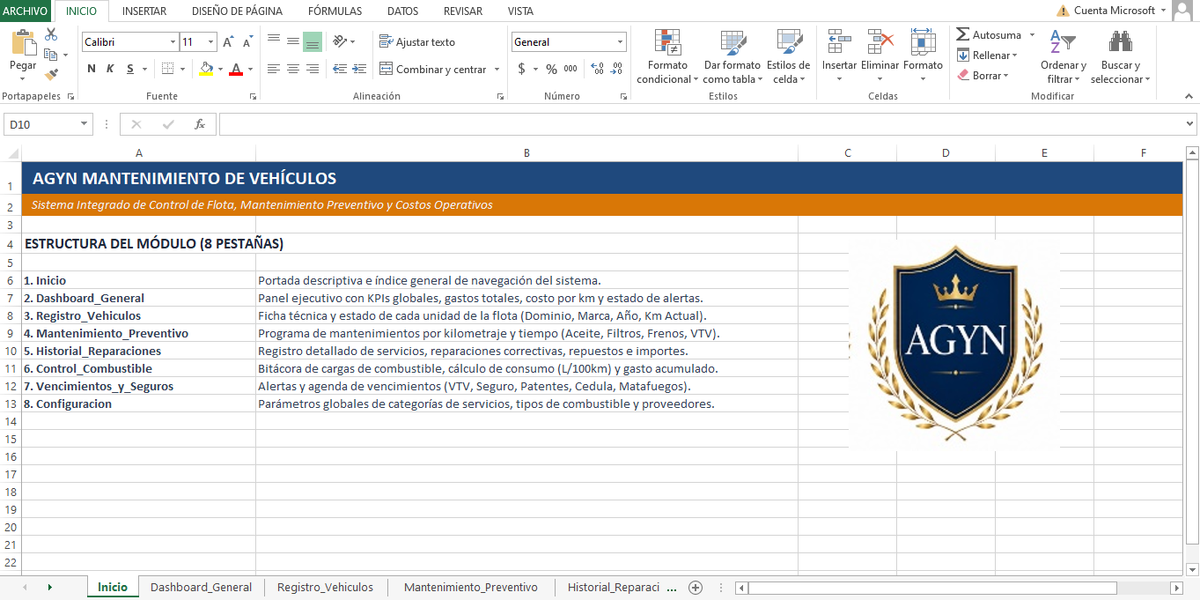This screenshot has height=600, width=1200.
Task: Toggle italic K formatting
Action: (110, 69)
